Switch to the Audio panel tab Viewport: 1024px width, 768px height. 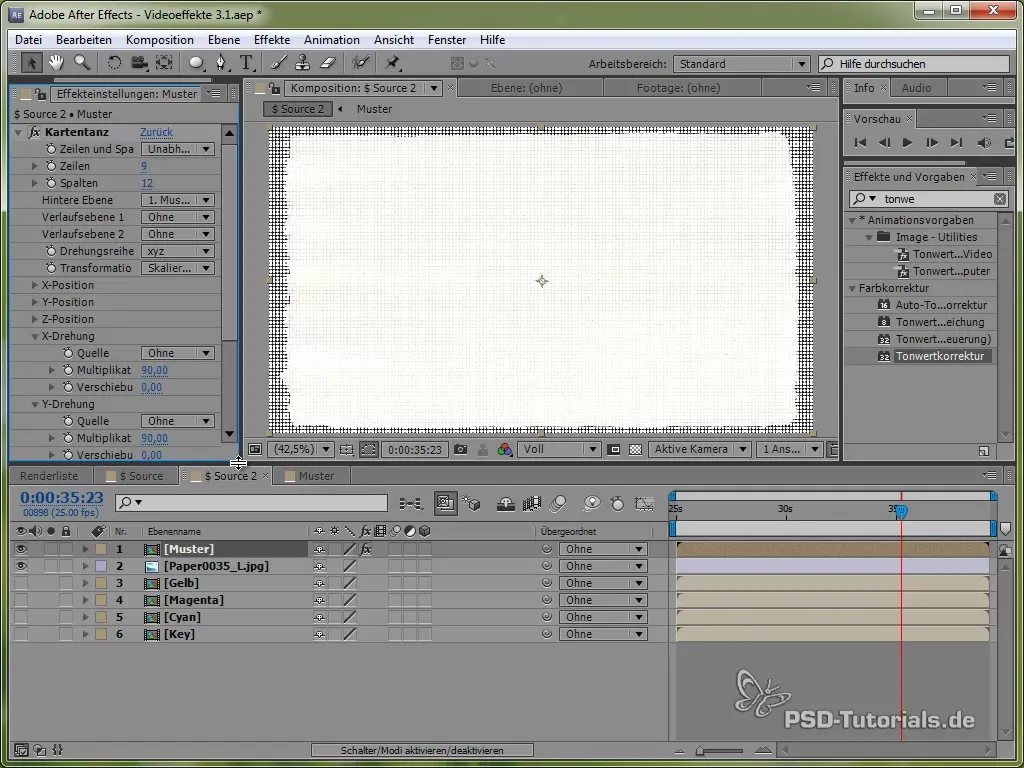916,88
